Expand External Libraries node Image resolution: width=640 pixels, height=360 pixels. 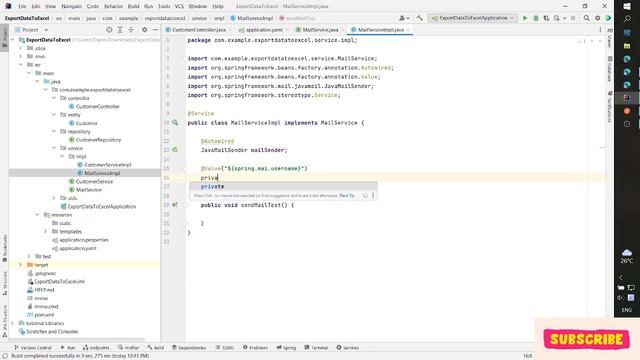click(13, 323)
